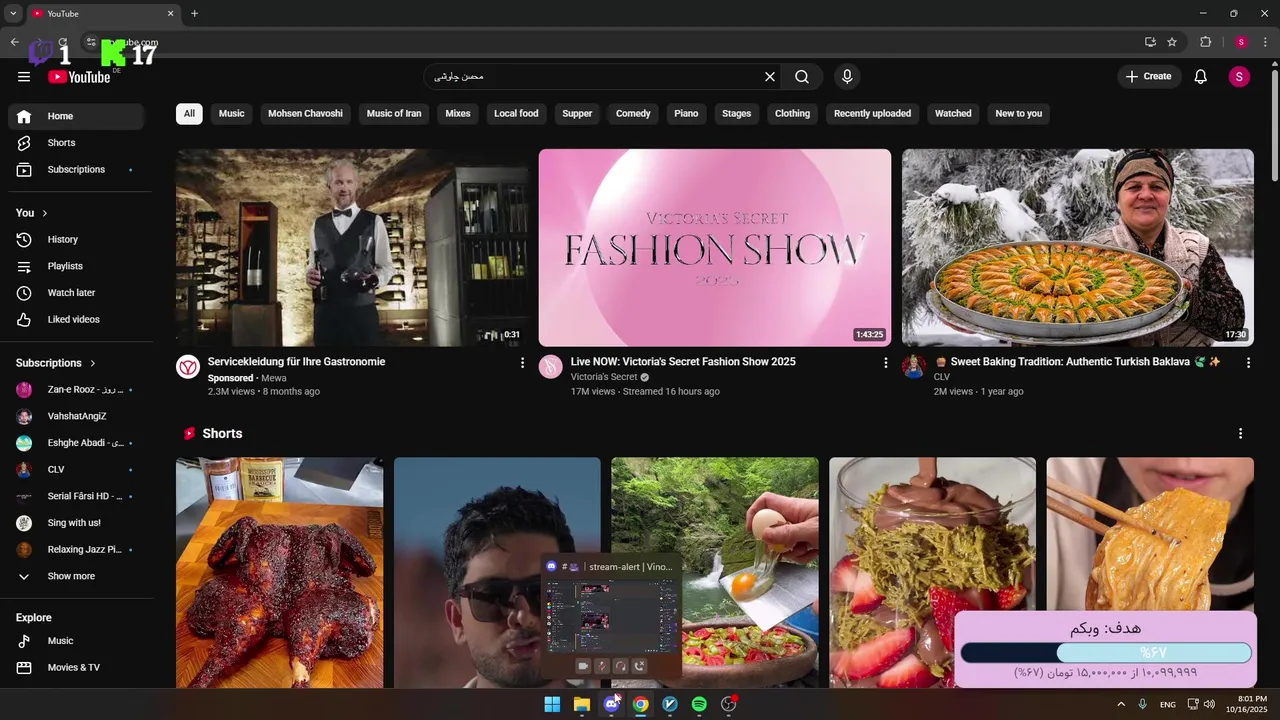Click the Create button
The width and height of the screenshot is (1280, 720).
point(1148,77)
